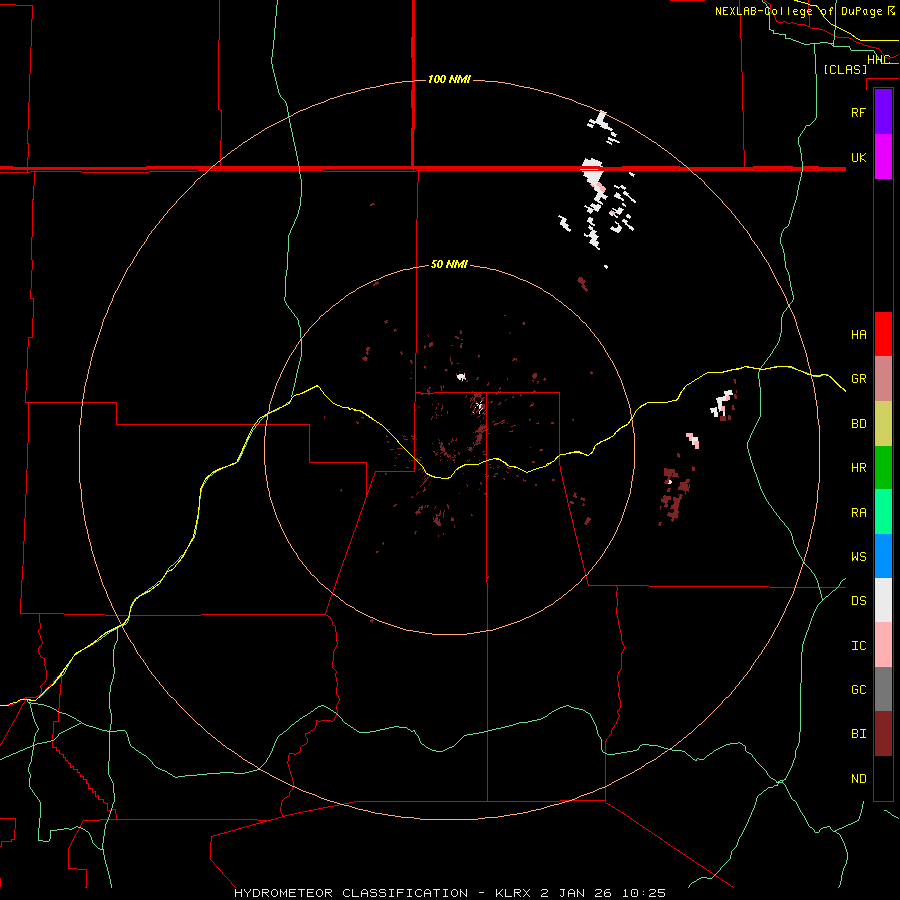The height and width of the screenshot is (900, 900).
Task: Click the BI brown legend swatch
Action: click(x=883, y=734)
